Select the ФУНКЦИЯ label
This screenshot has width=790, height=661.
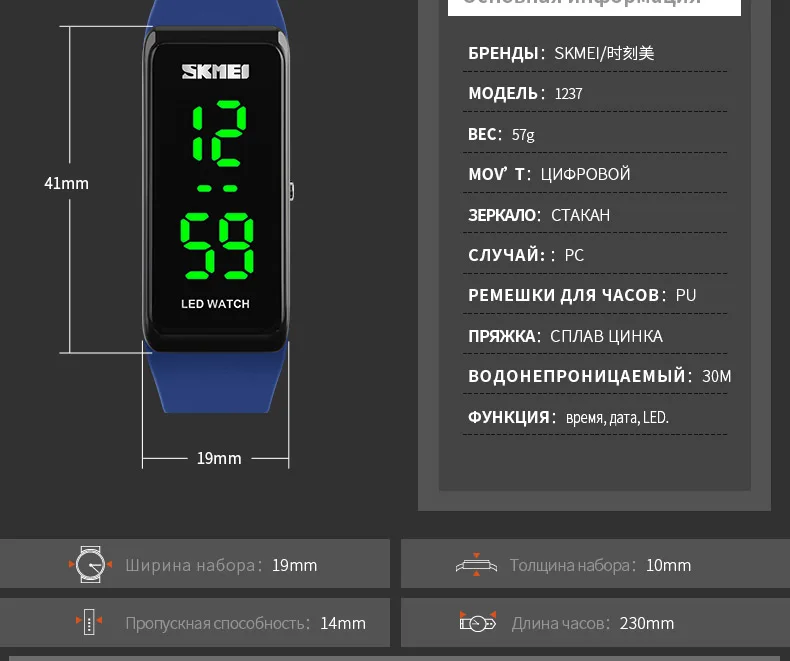[509, 417]
